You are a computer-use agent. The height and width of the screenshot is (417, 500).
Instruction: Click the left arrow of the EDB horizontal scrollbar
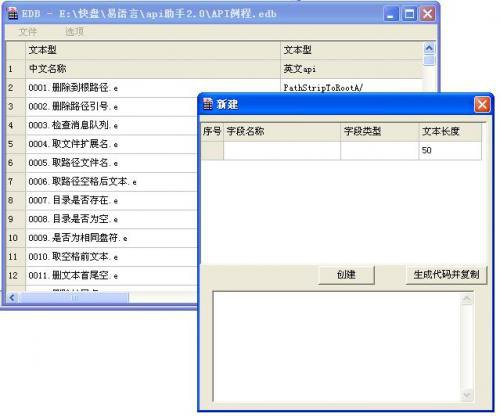pyautogui.click(x=12, y=297)
